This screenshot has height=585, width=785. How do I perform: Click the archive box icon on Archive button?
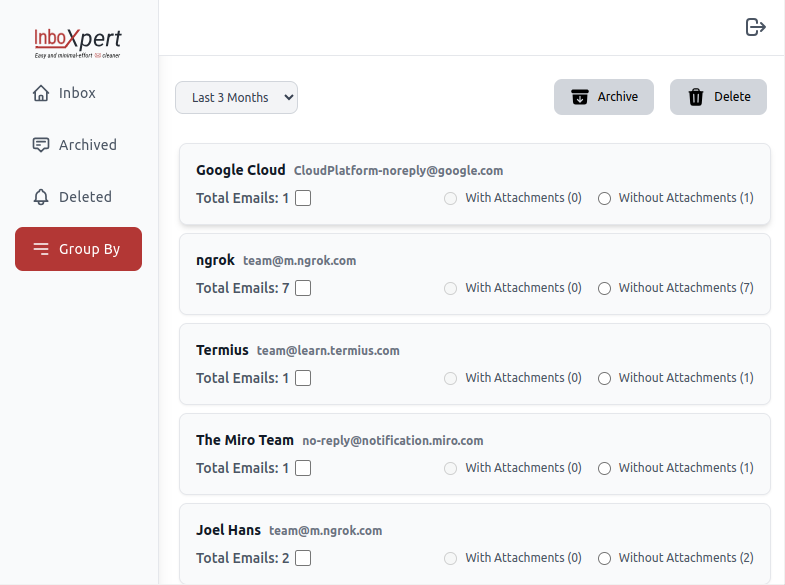point(580,97)
